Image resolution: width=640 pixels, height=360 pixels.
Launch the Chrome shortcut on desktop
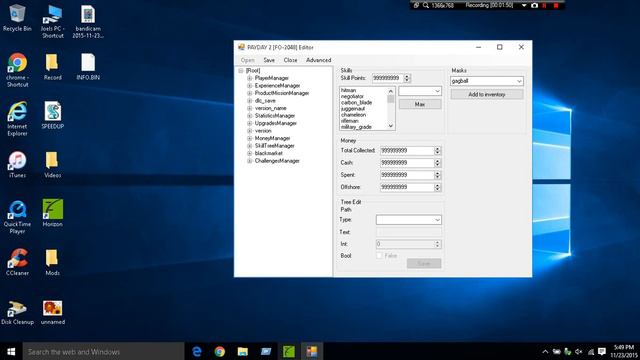point(17,70)
